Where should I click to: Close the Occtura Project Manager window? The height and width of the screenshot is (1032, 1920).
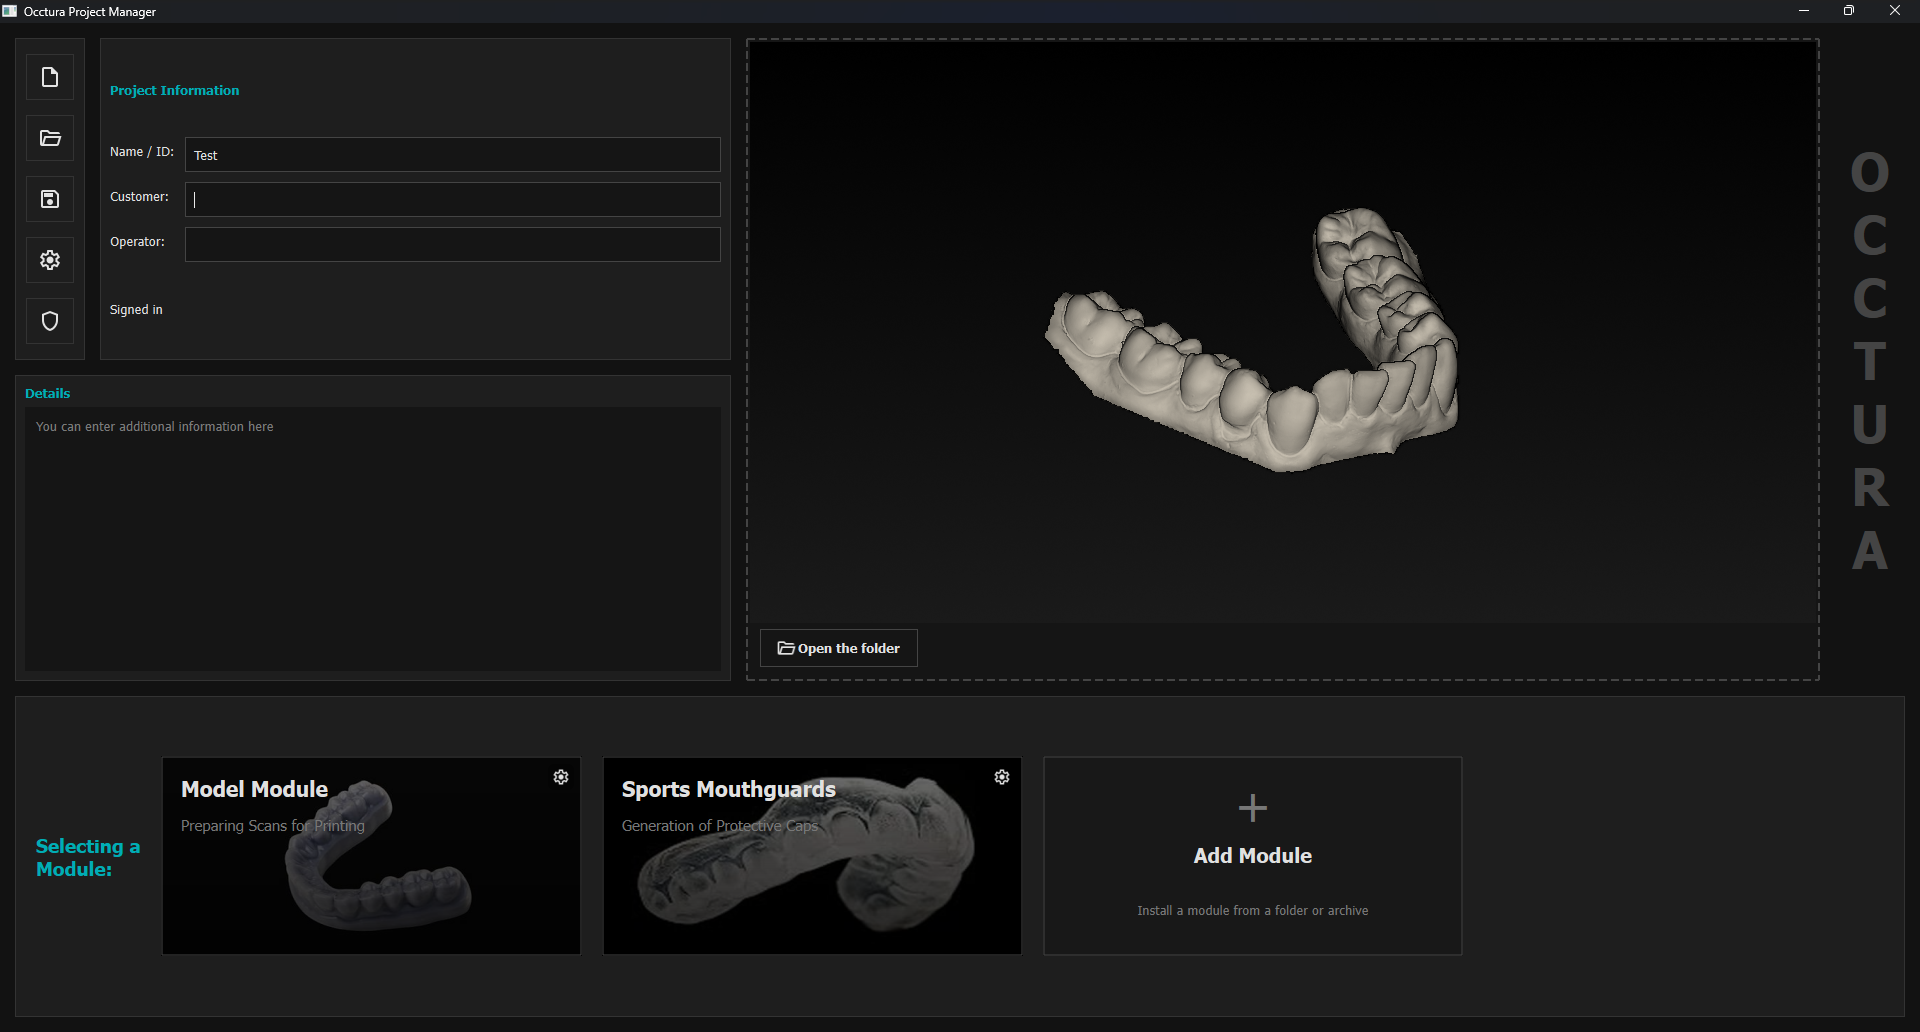point(1895,11)
